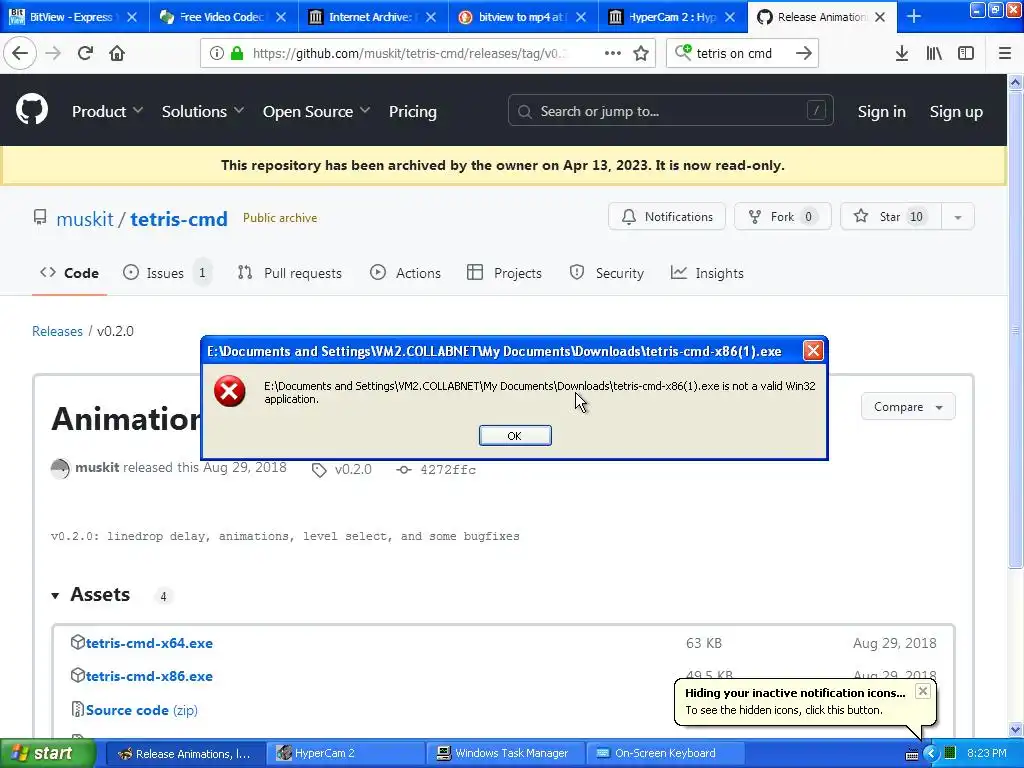
Task: Click the GitHub logo icon
Action: [x=32, y=110]
